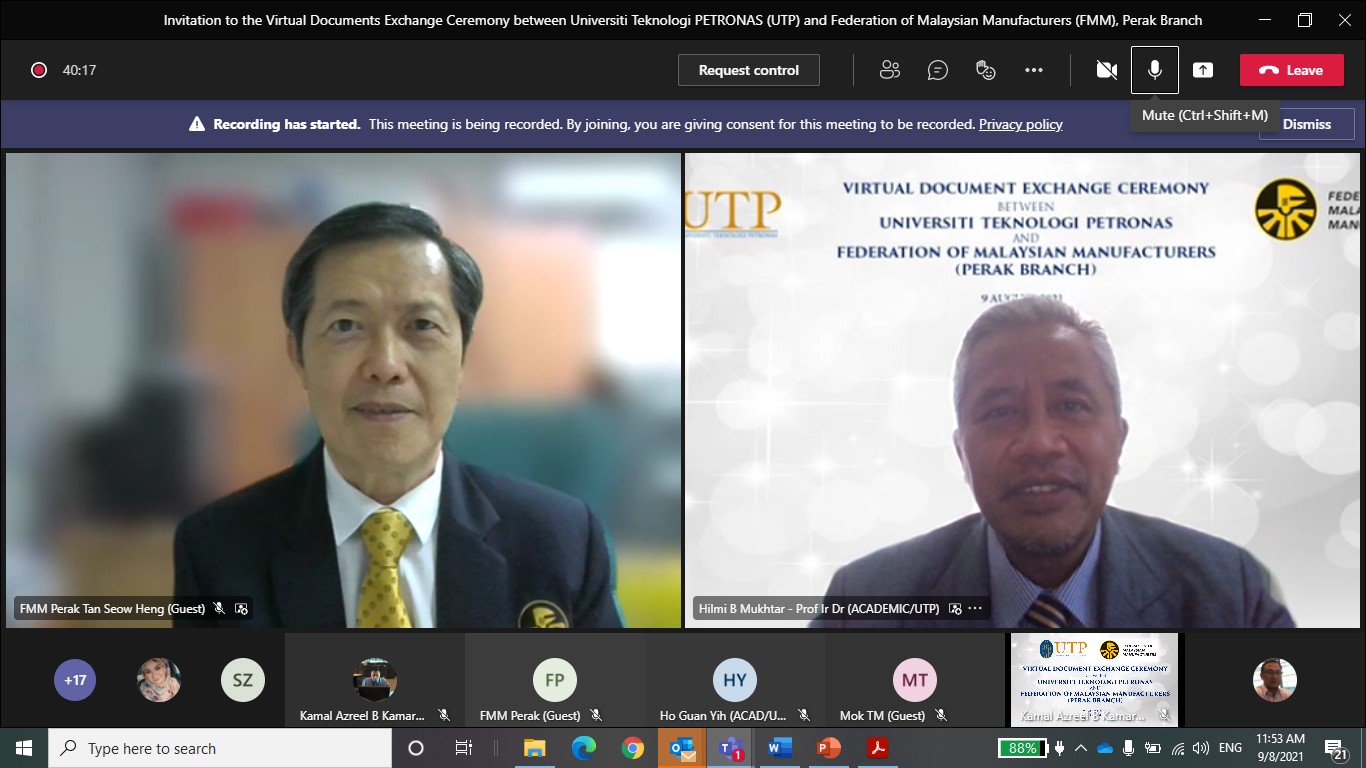Click the red recording indicator

click(39, 70)
